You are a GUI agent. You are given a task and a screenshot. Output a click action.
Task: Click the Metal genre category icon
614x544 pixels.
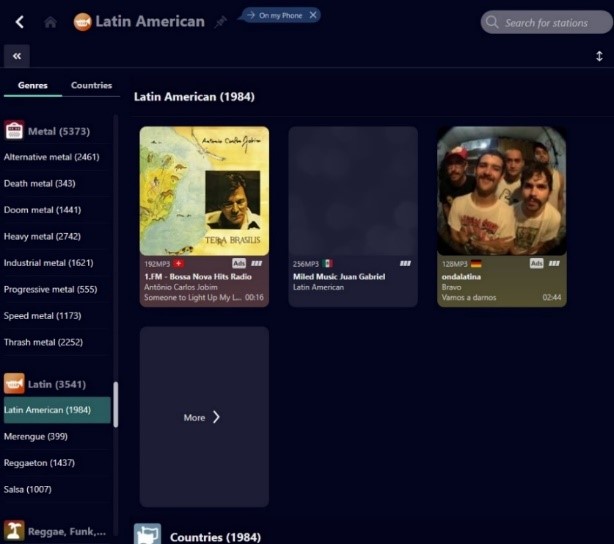point(14,131)
